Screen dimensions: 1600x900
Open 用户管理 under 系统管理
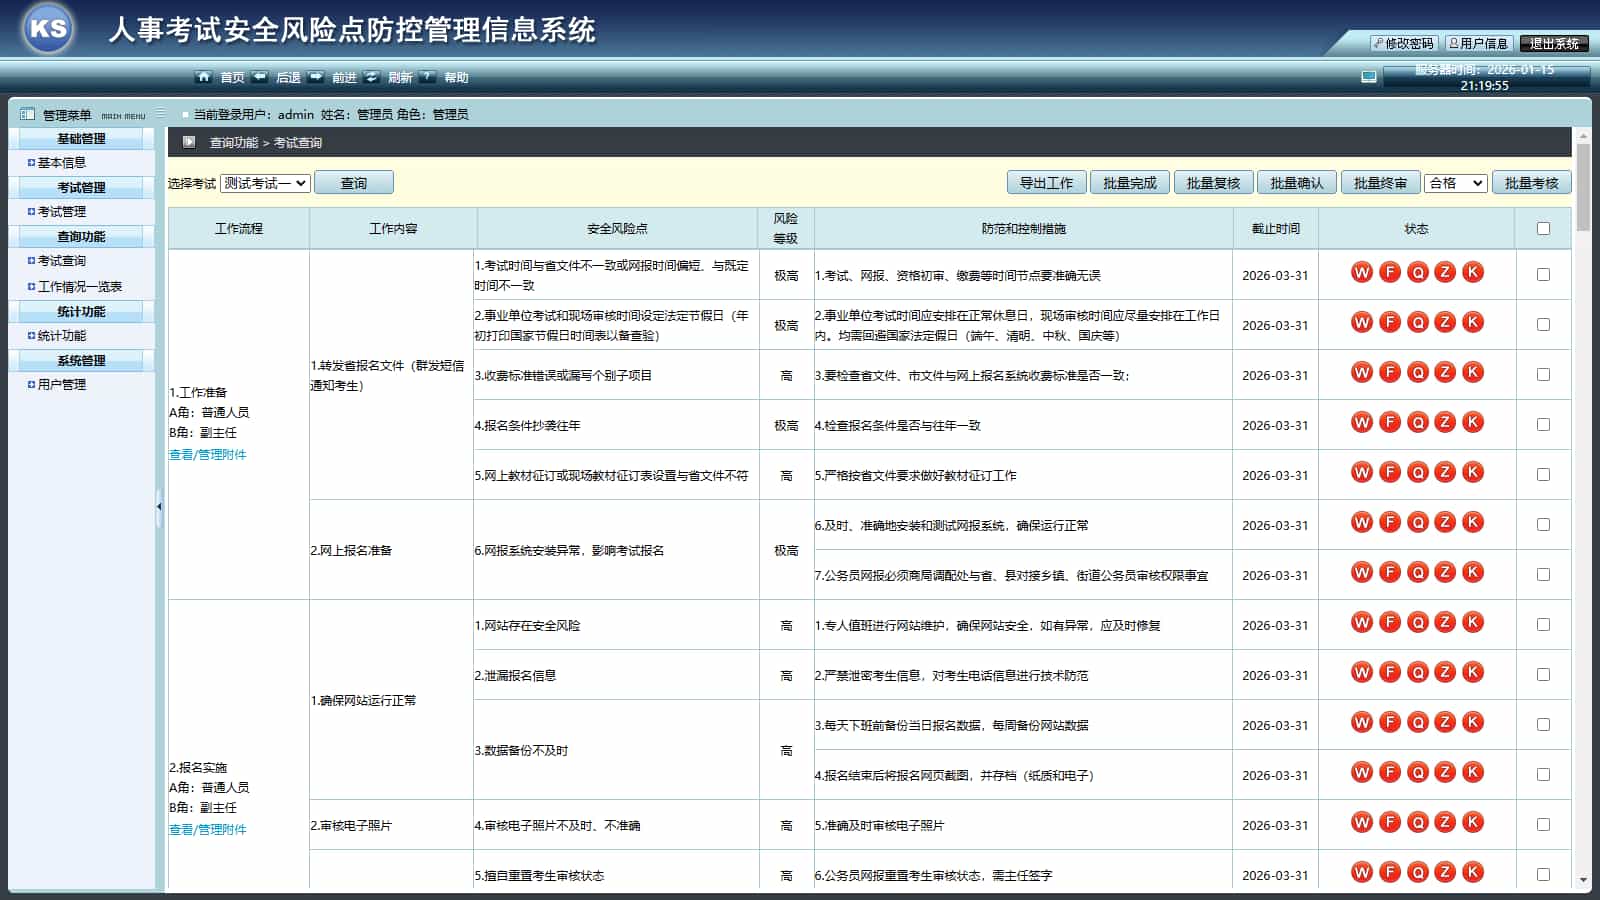61,384
